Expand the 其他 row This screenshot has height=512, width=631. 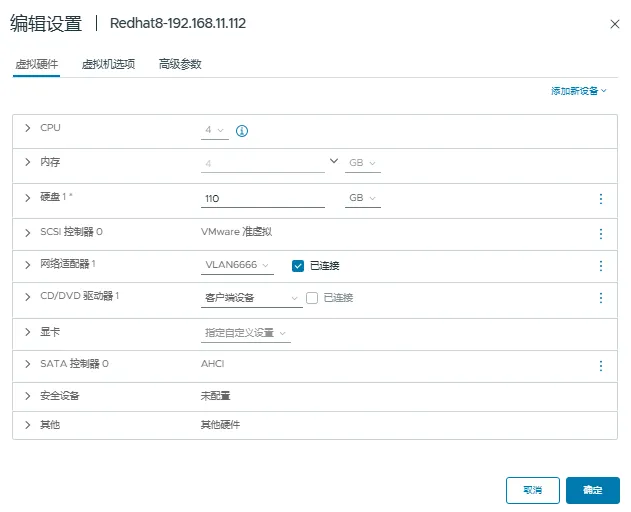coord(27,425)
